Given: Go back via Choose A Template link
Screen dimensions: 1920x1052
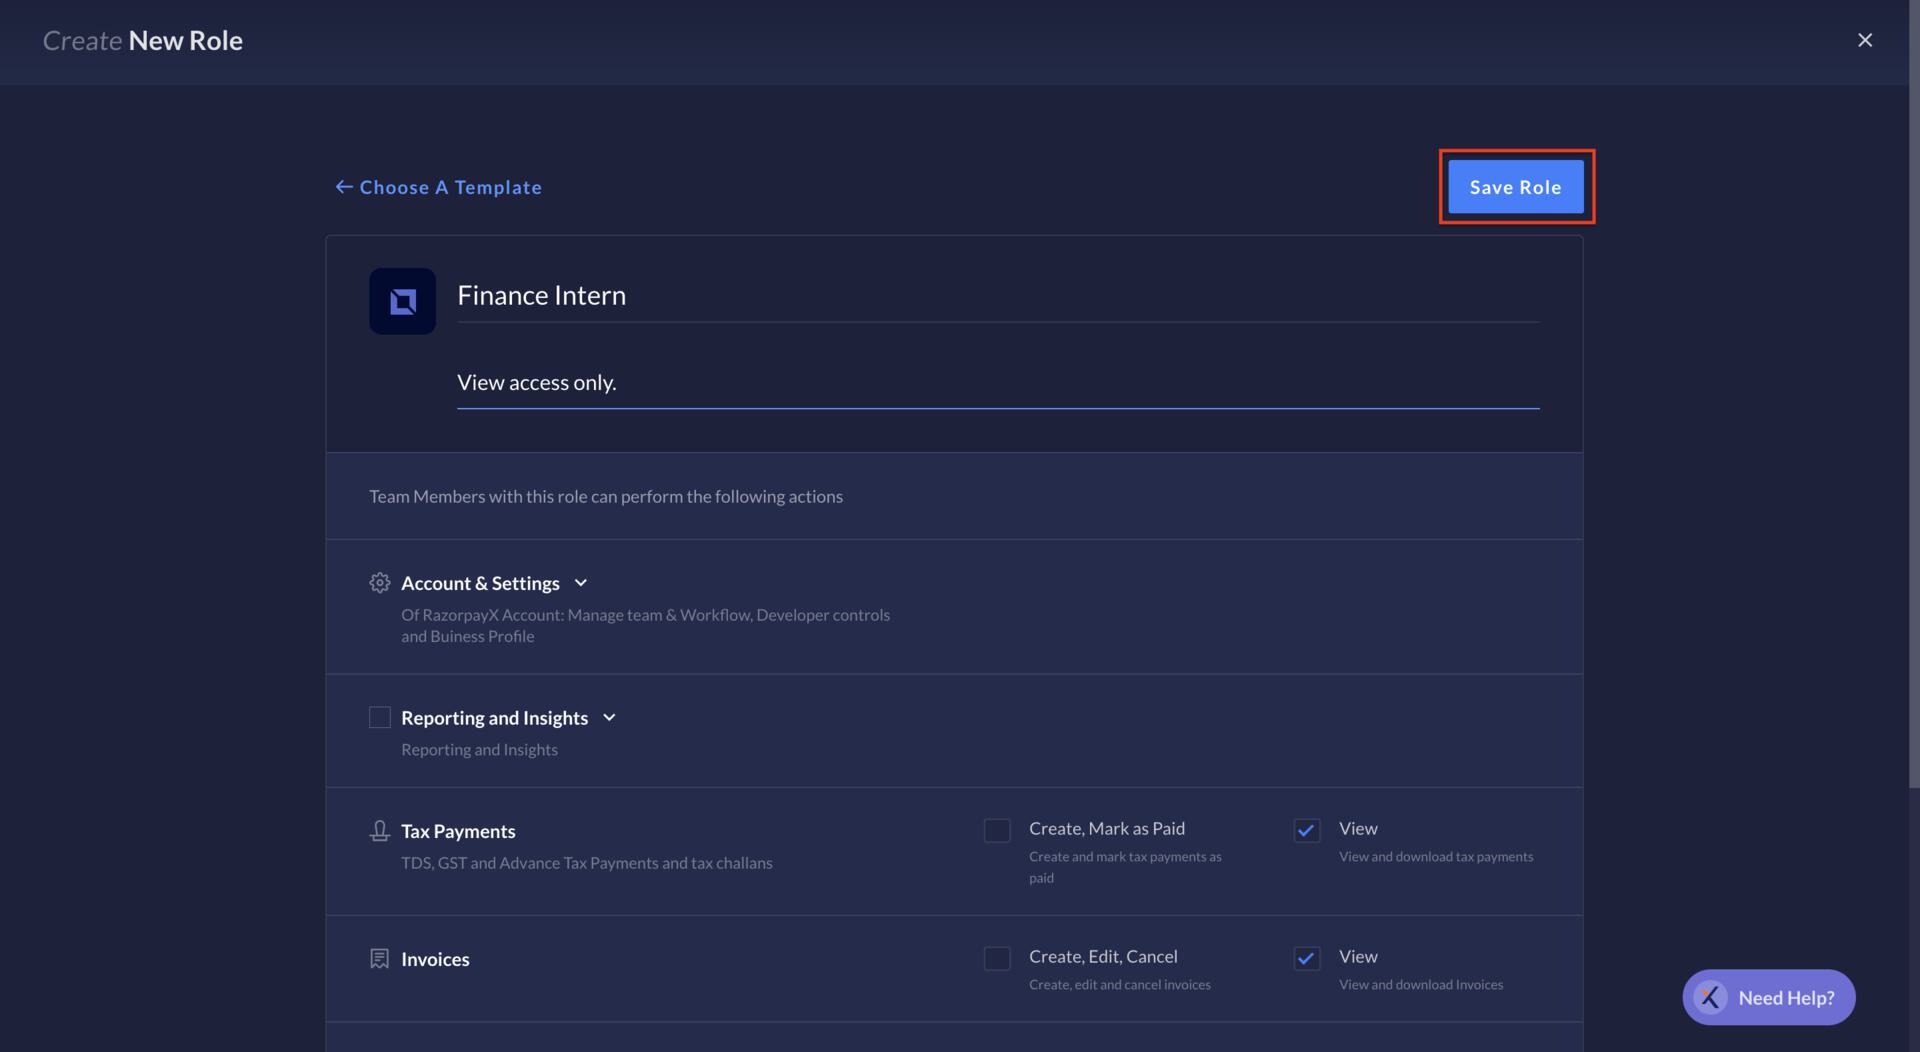Looking at the screenshot, I should [438, 187].
